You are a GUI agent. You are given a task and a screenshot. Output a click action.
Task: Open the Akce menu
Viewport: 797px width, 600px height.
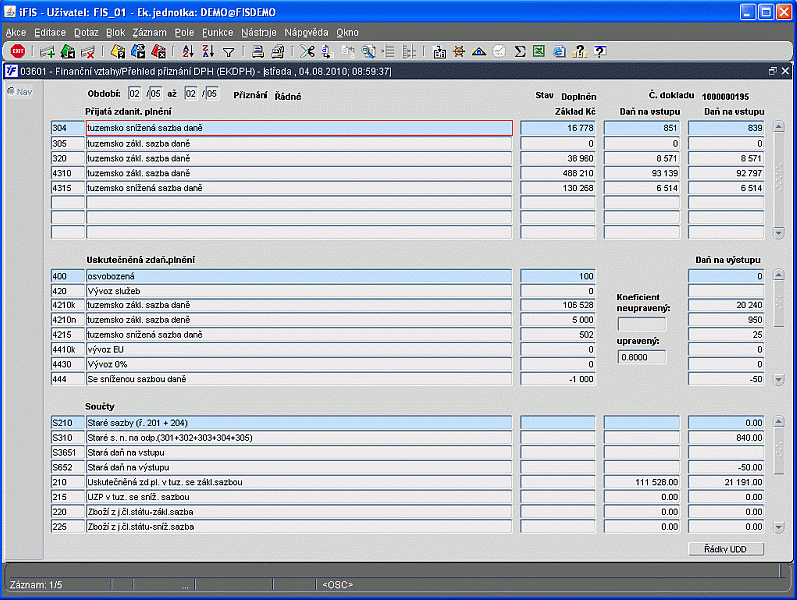pos(16,32)
